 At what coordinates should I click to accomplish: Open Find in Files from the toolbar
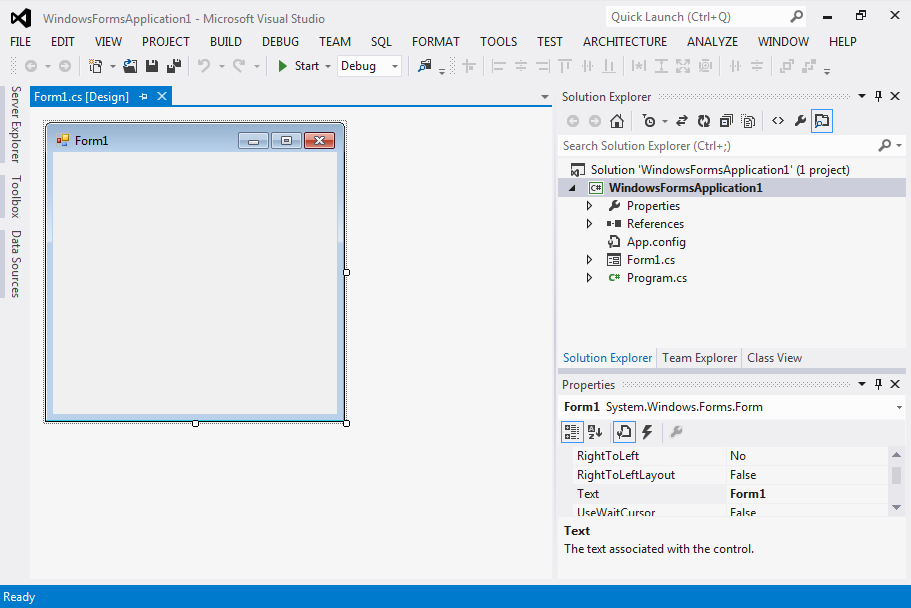(425, 66)
